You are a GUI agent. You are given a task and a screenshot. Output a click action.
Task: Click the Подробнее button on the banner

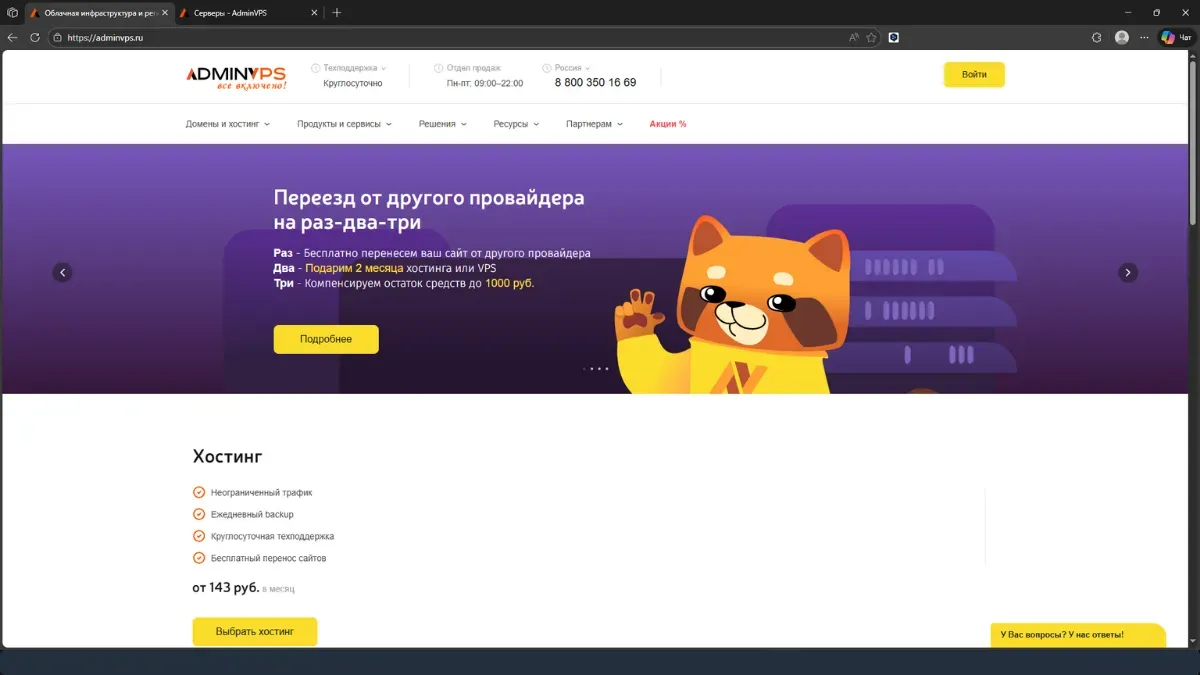pos(326,339)
